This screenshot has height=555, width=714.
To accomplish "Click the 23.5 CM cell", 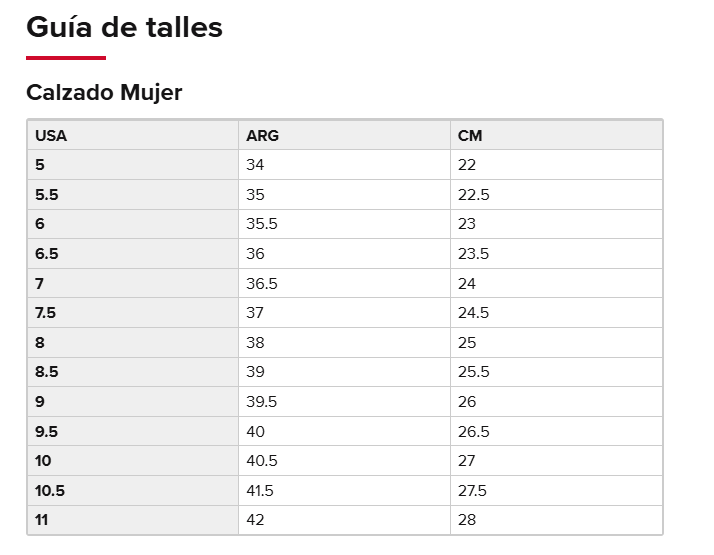I will tap(556, 254).
